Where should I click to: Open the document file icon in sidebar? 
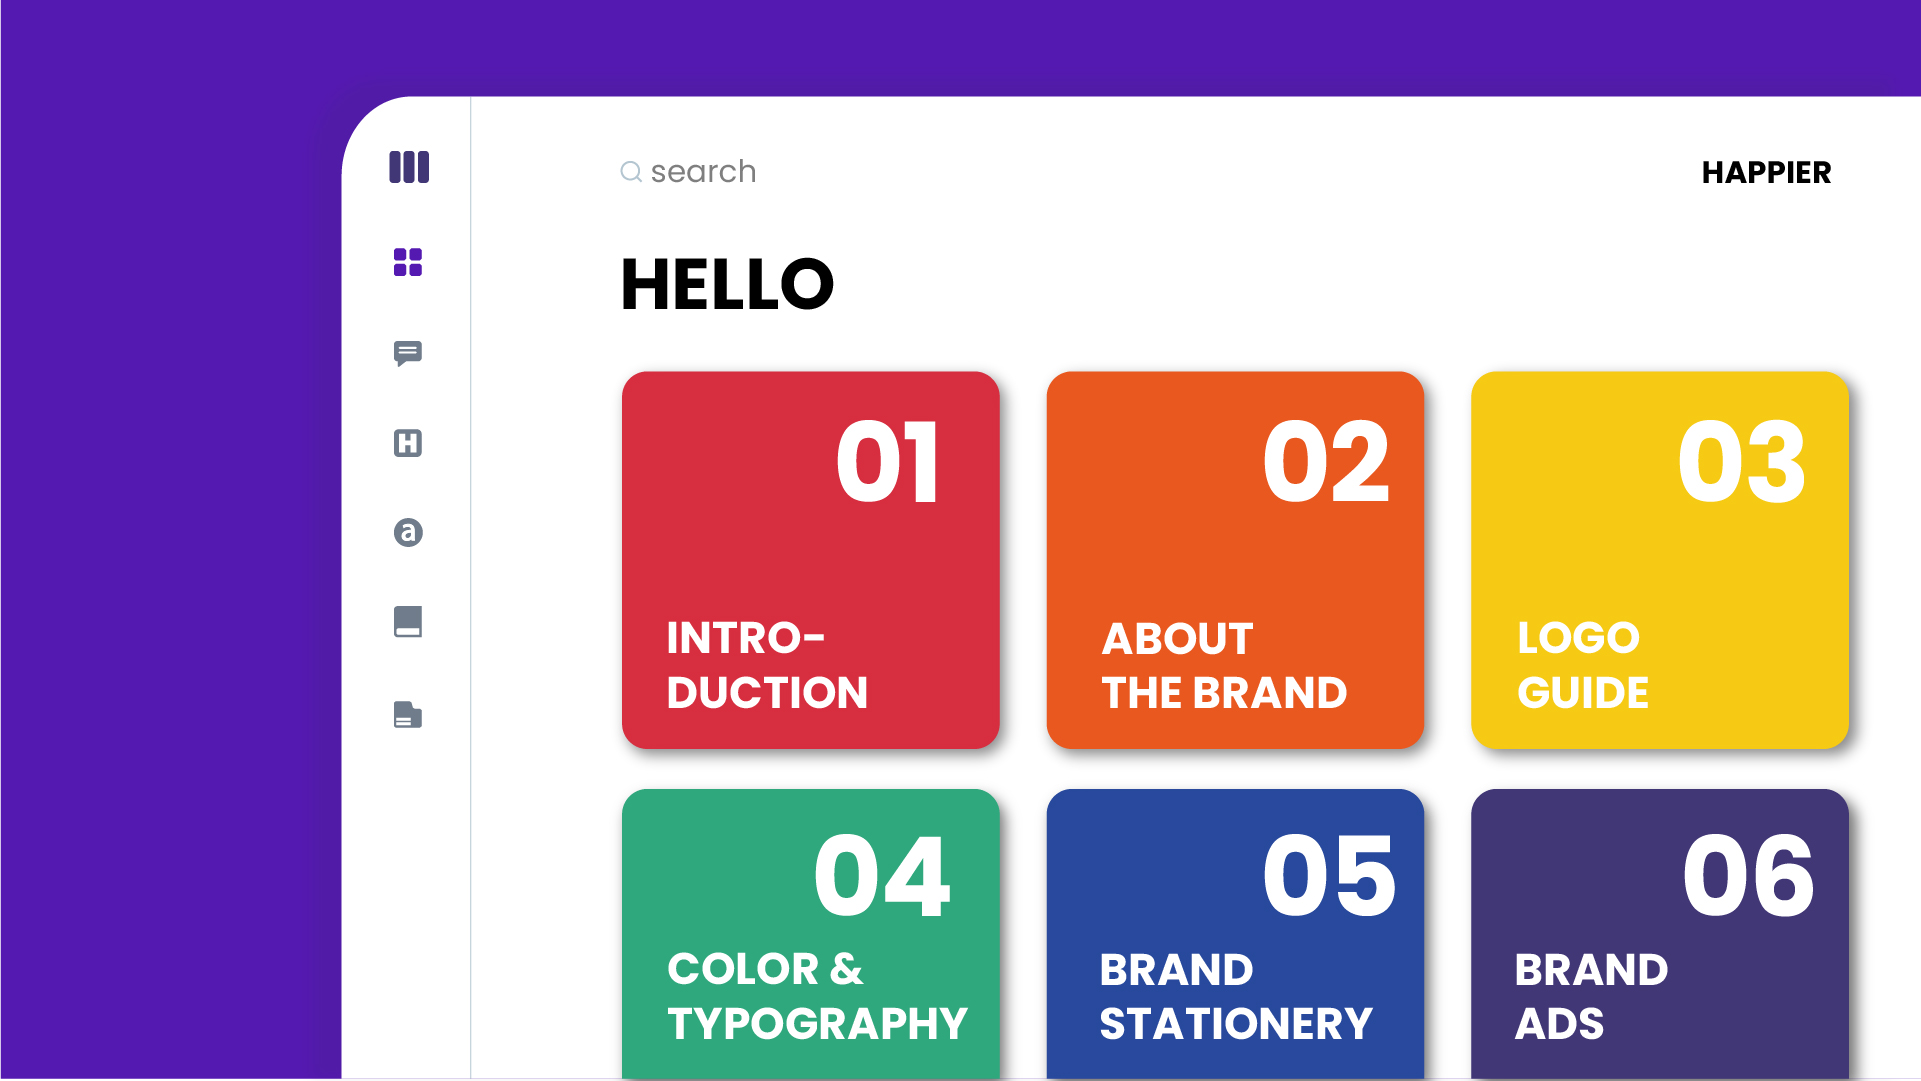(x=408, y=714)
